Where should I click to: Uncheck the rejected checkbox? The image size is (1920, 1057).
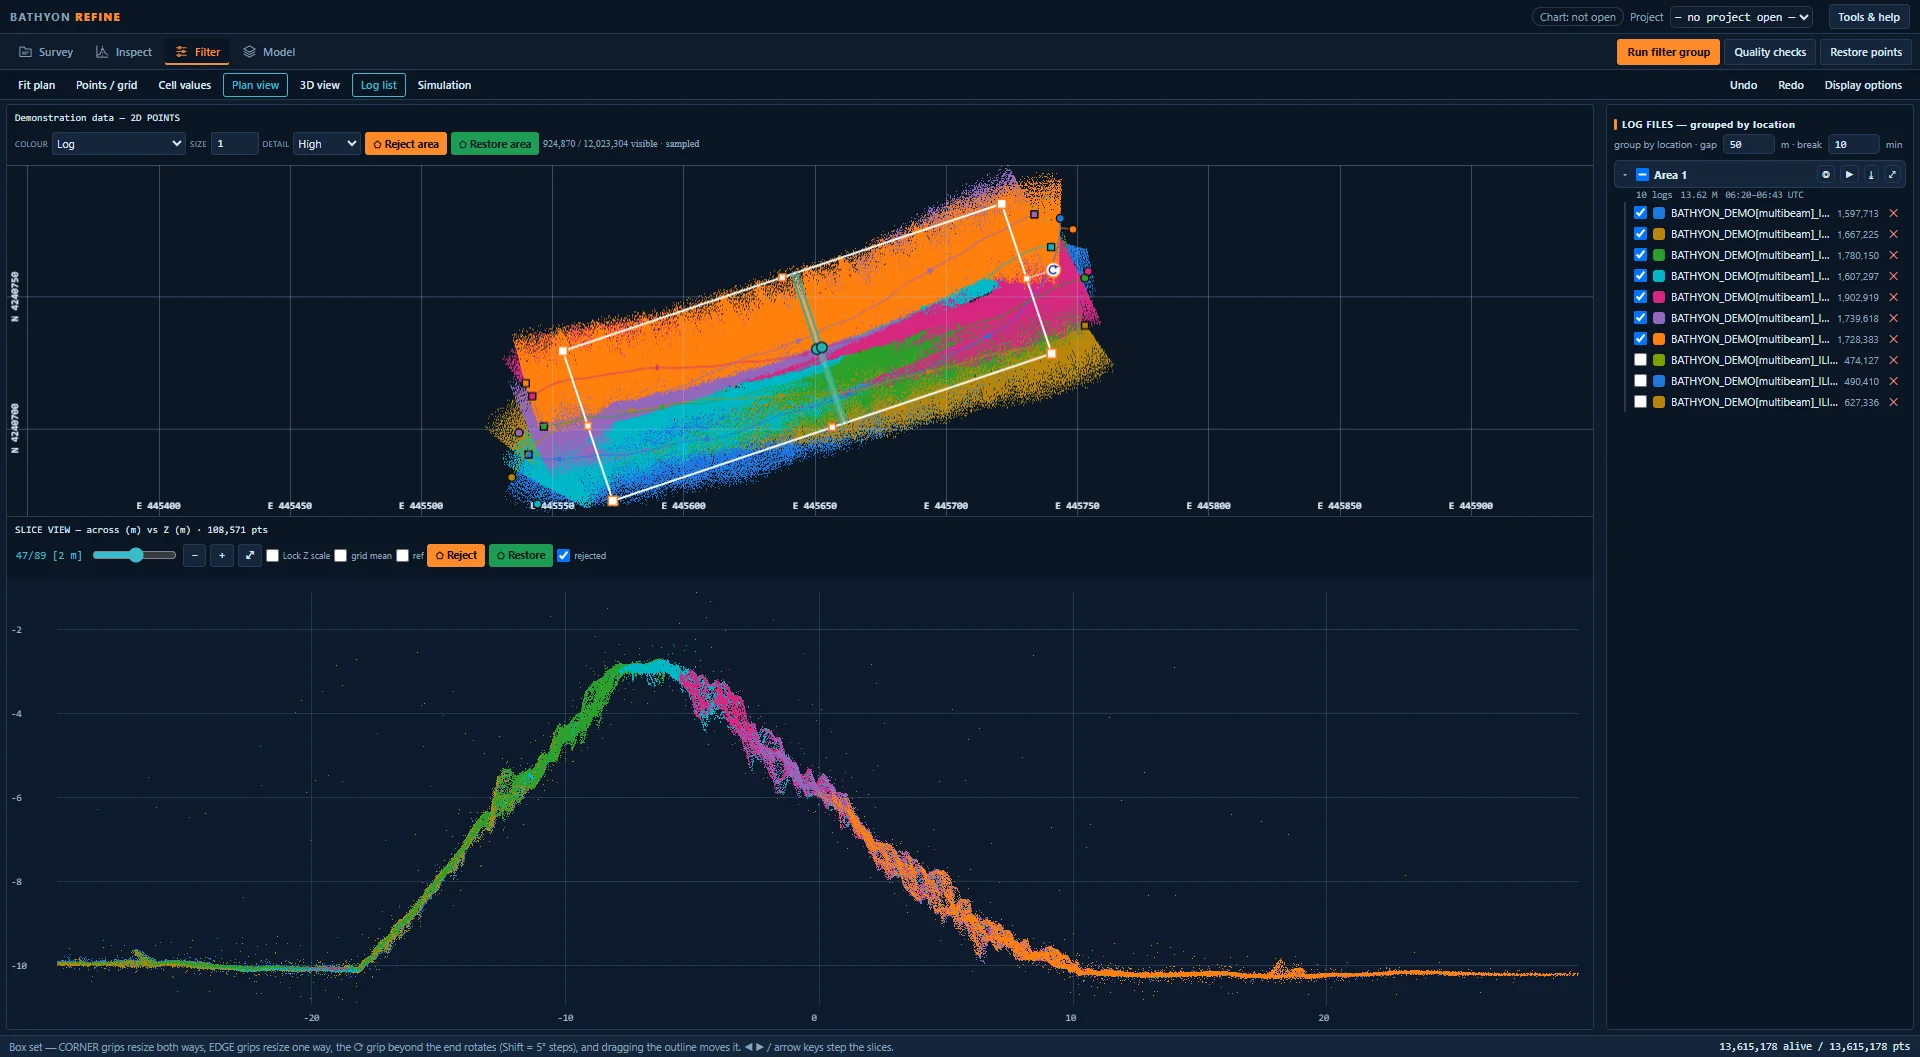(564, 556)
